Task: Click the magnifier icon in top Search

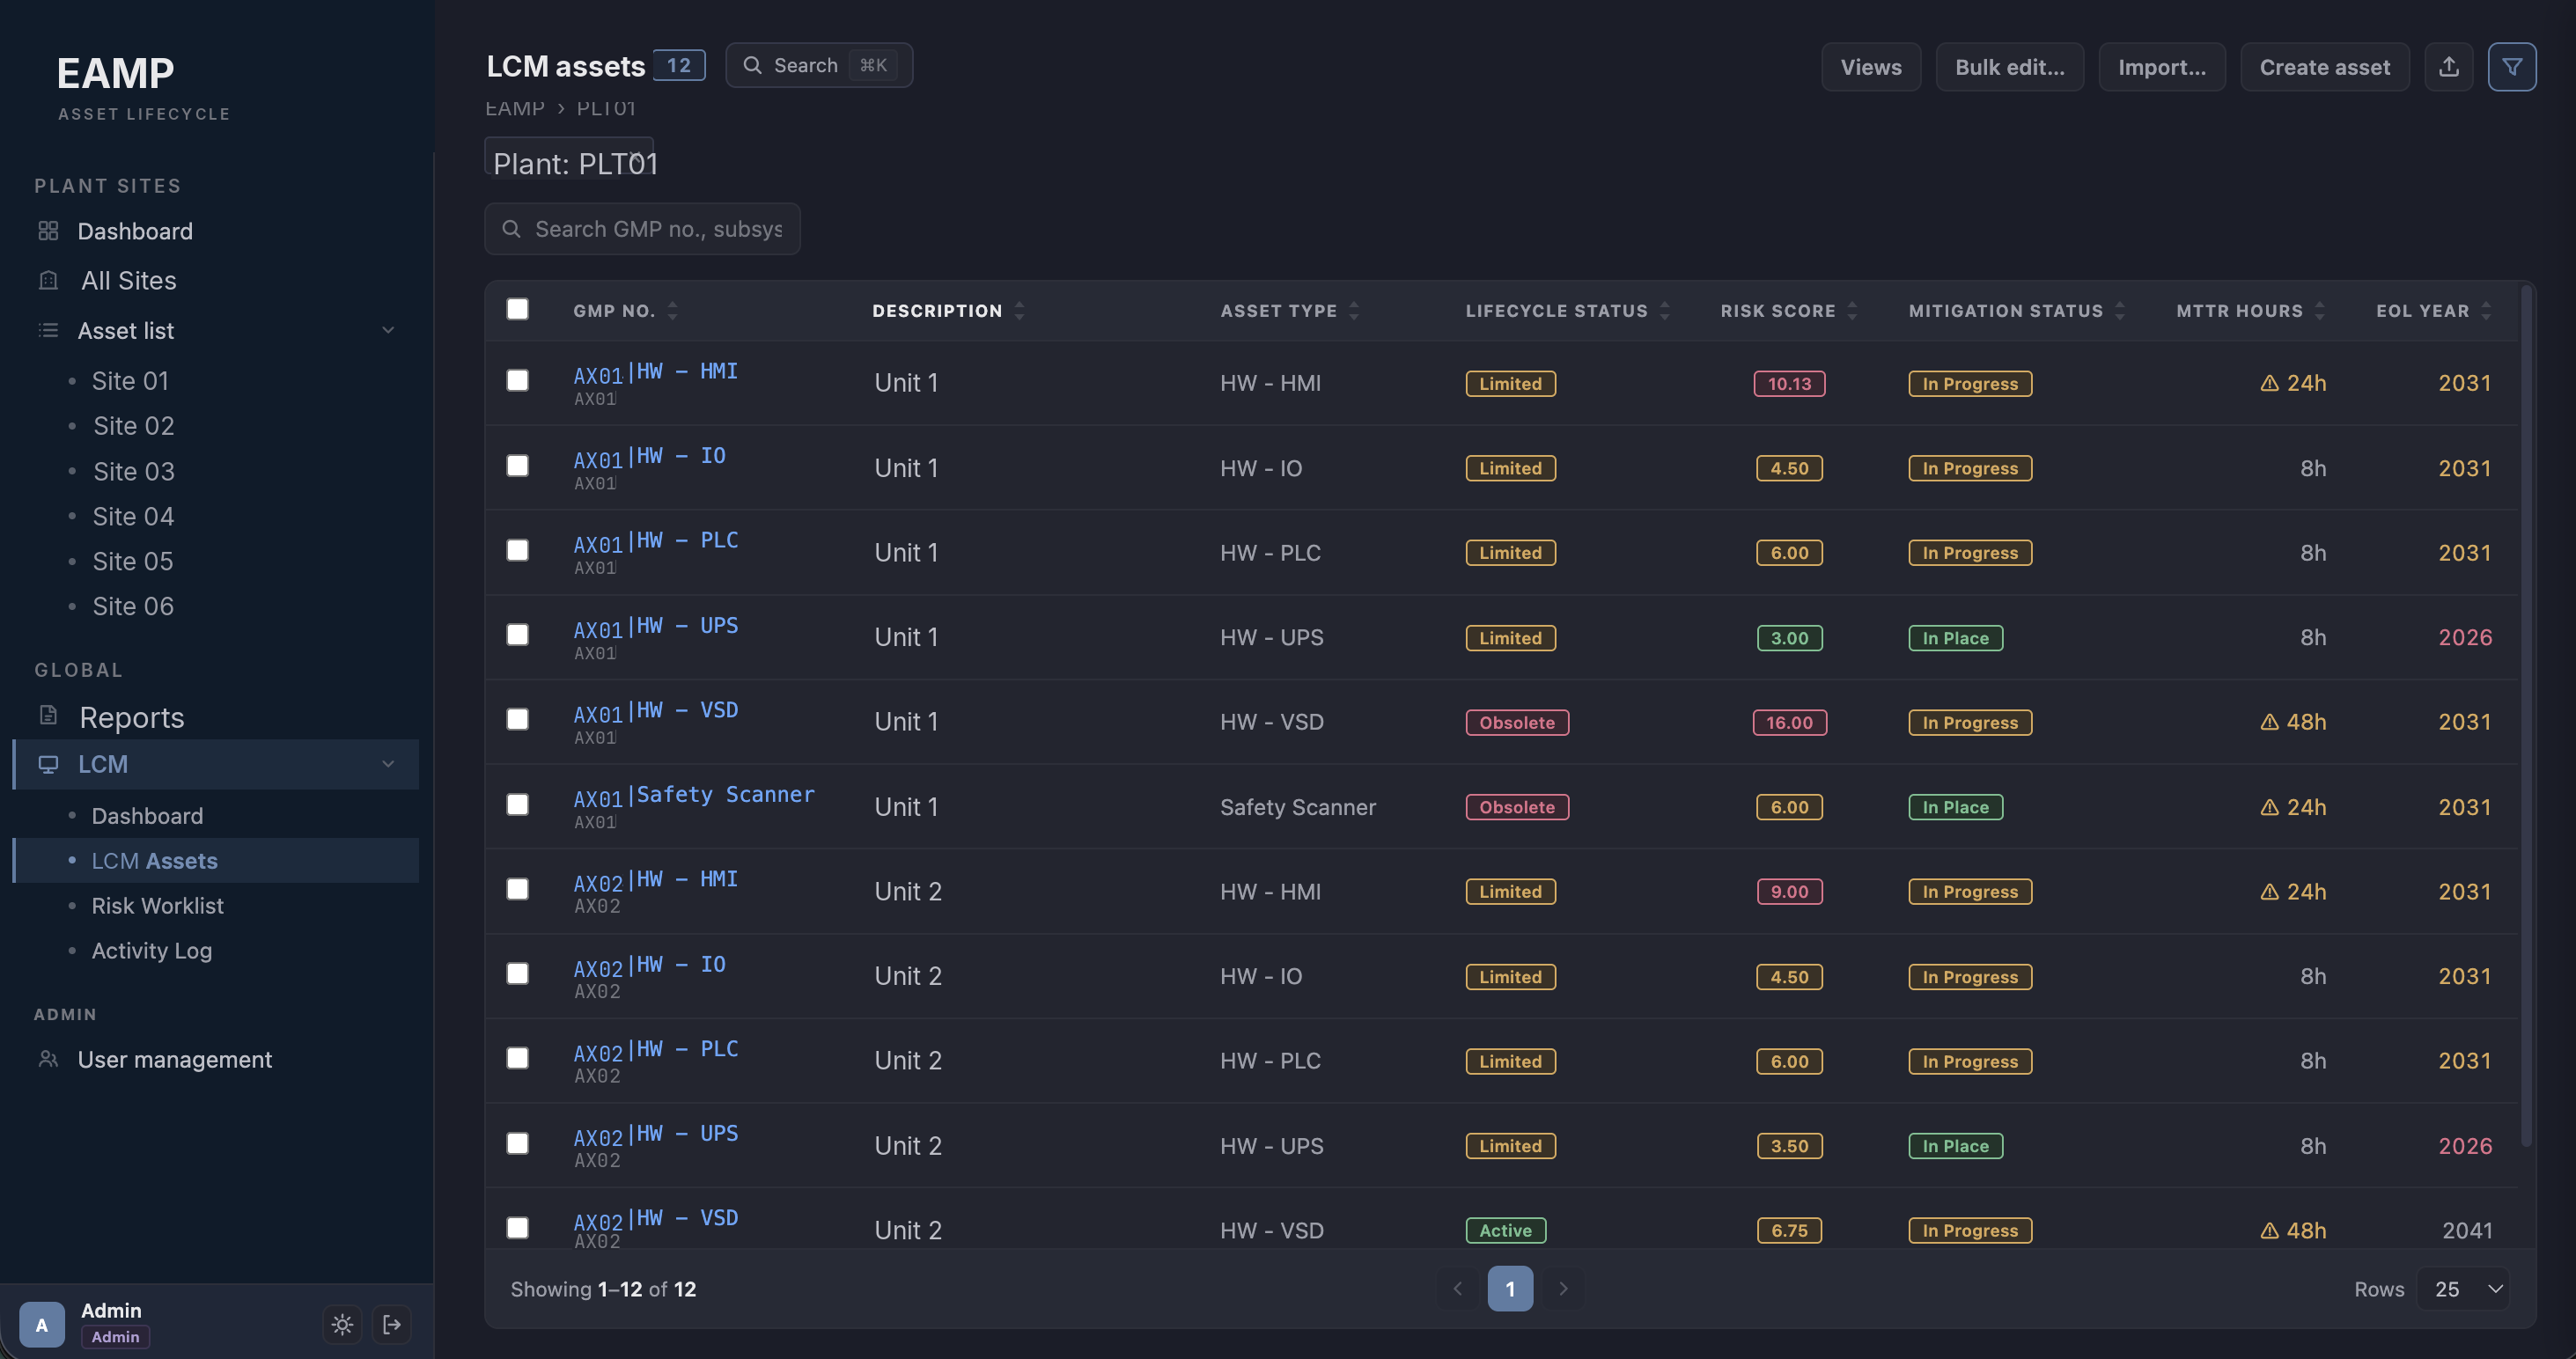Action: 752,65
